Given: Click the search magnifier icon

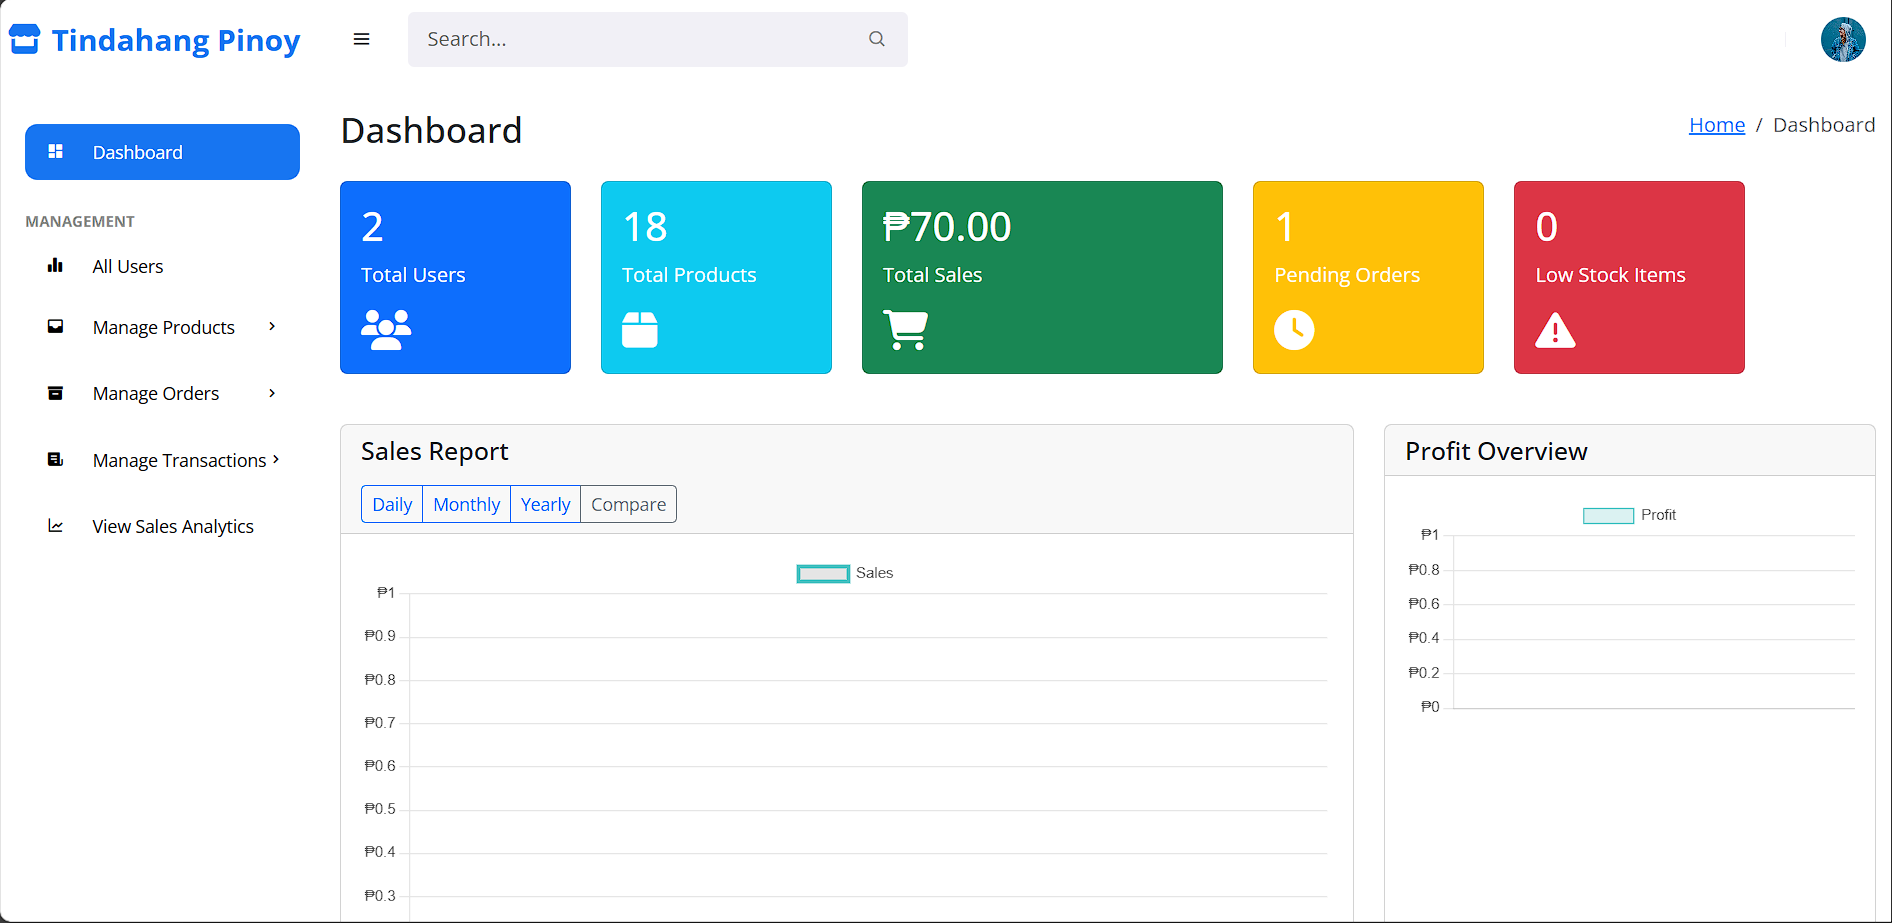Looking at the screenshot, I should 876,39.
